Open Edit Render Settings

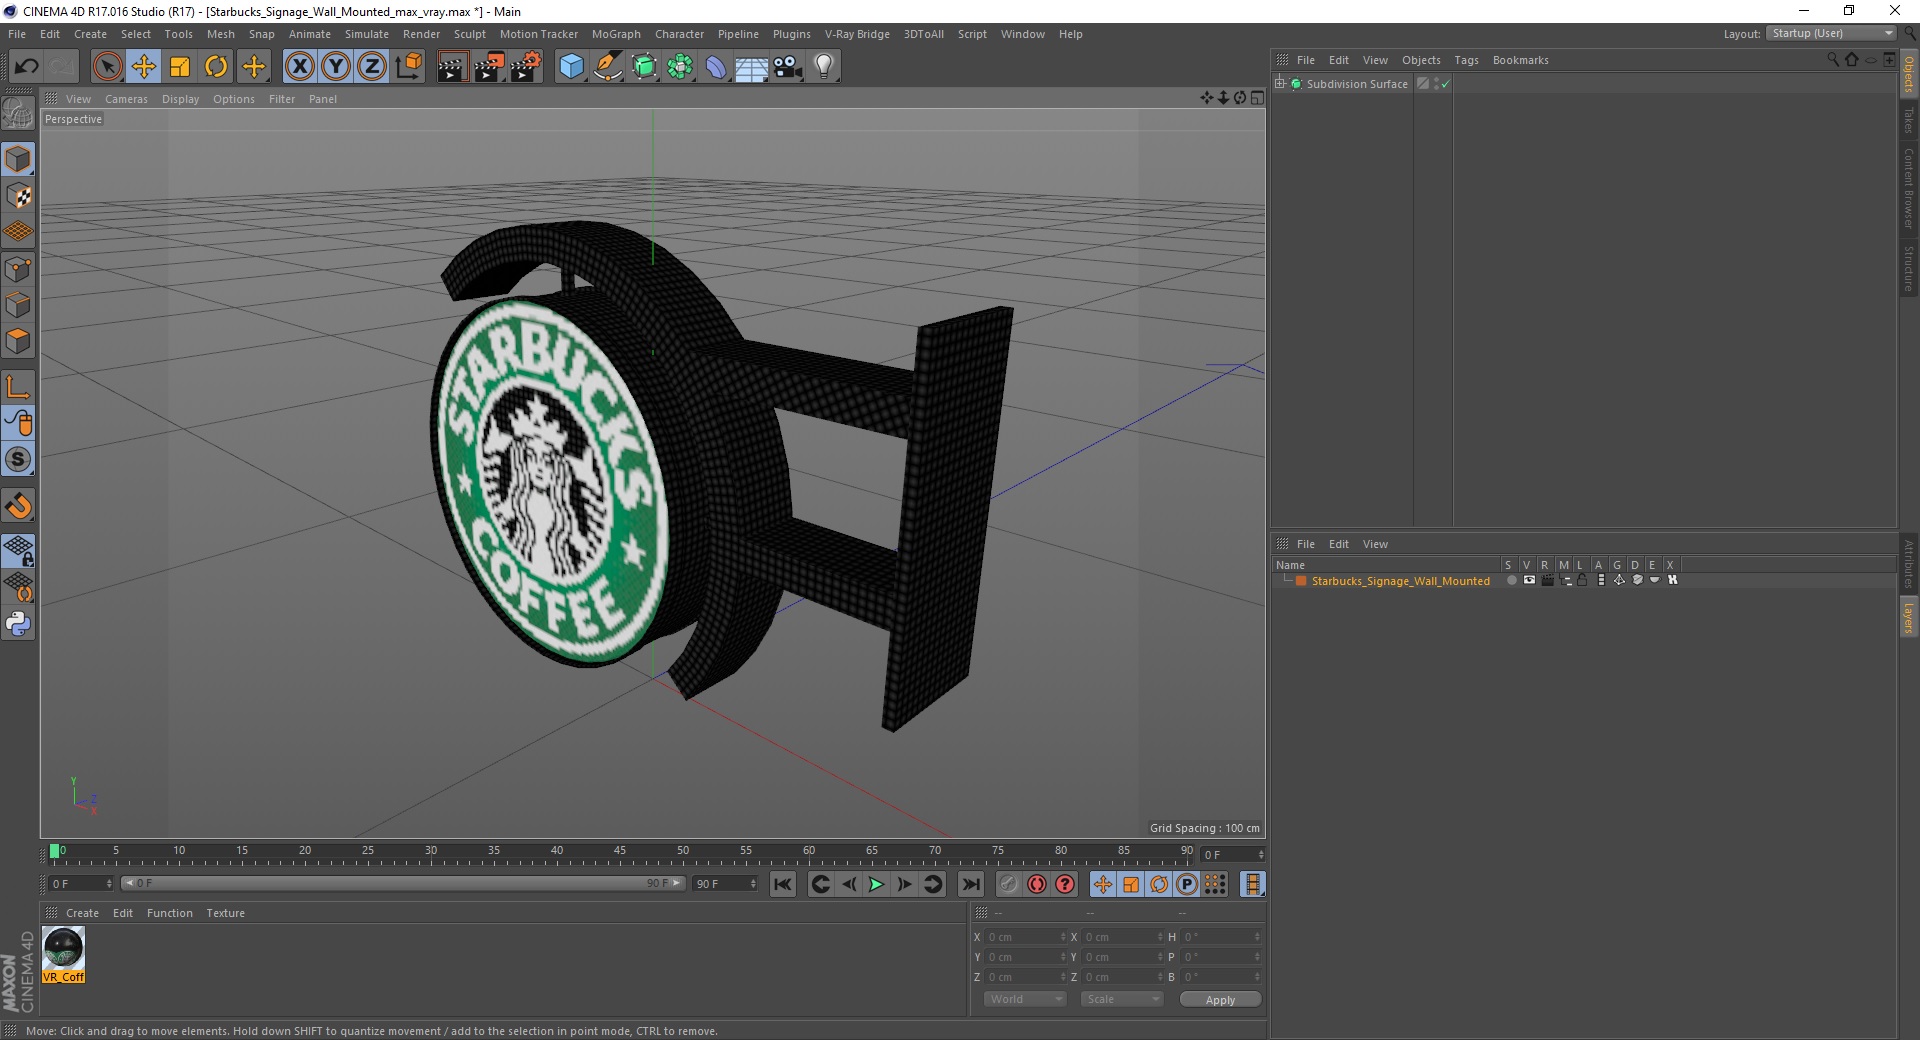526,67
